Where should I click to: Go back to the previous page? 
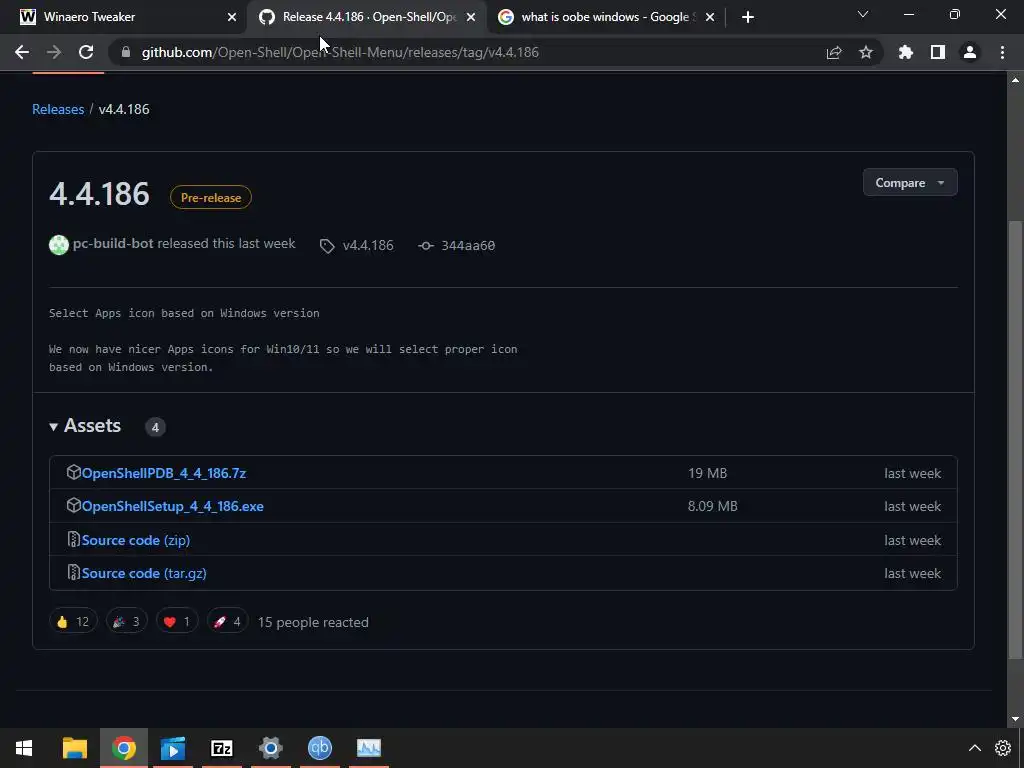click(22, 52)
